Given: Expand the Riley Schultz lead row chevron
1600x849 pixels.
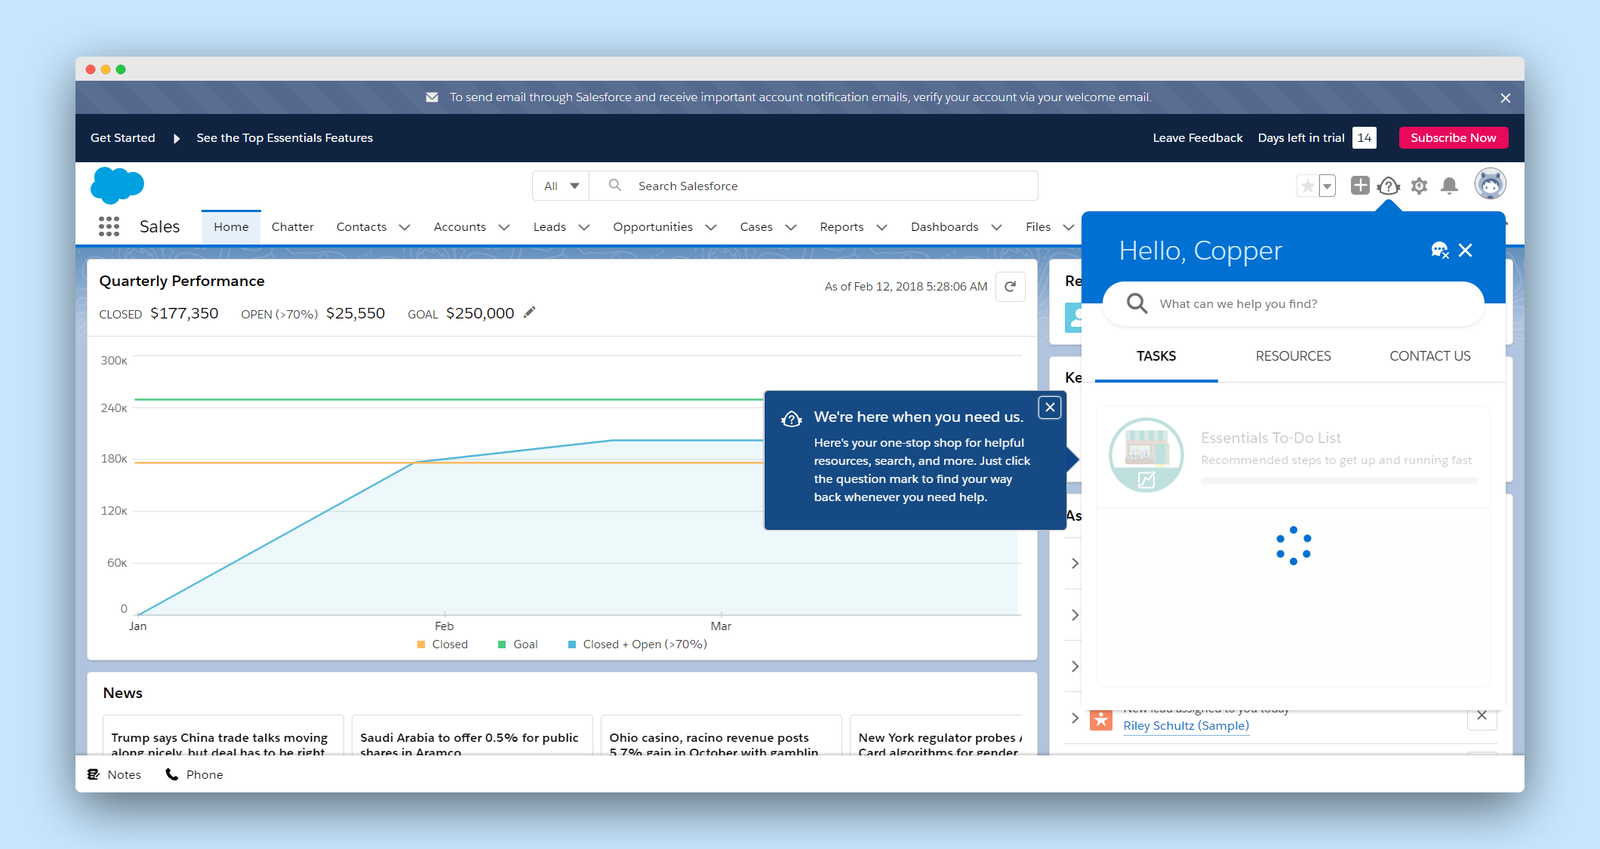Looking at the screenshot, I should 1075,718.
